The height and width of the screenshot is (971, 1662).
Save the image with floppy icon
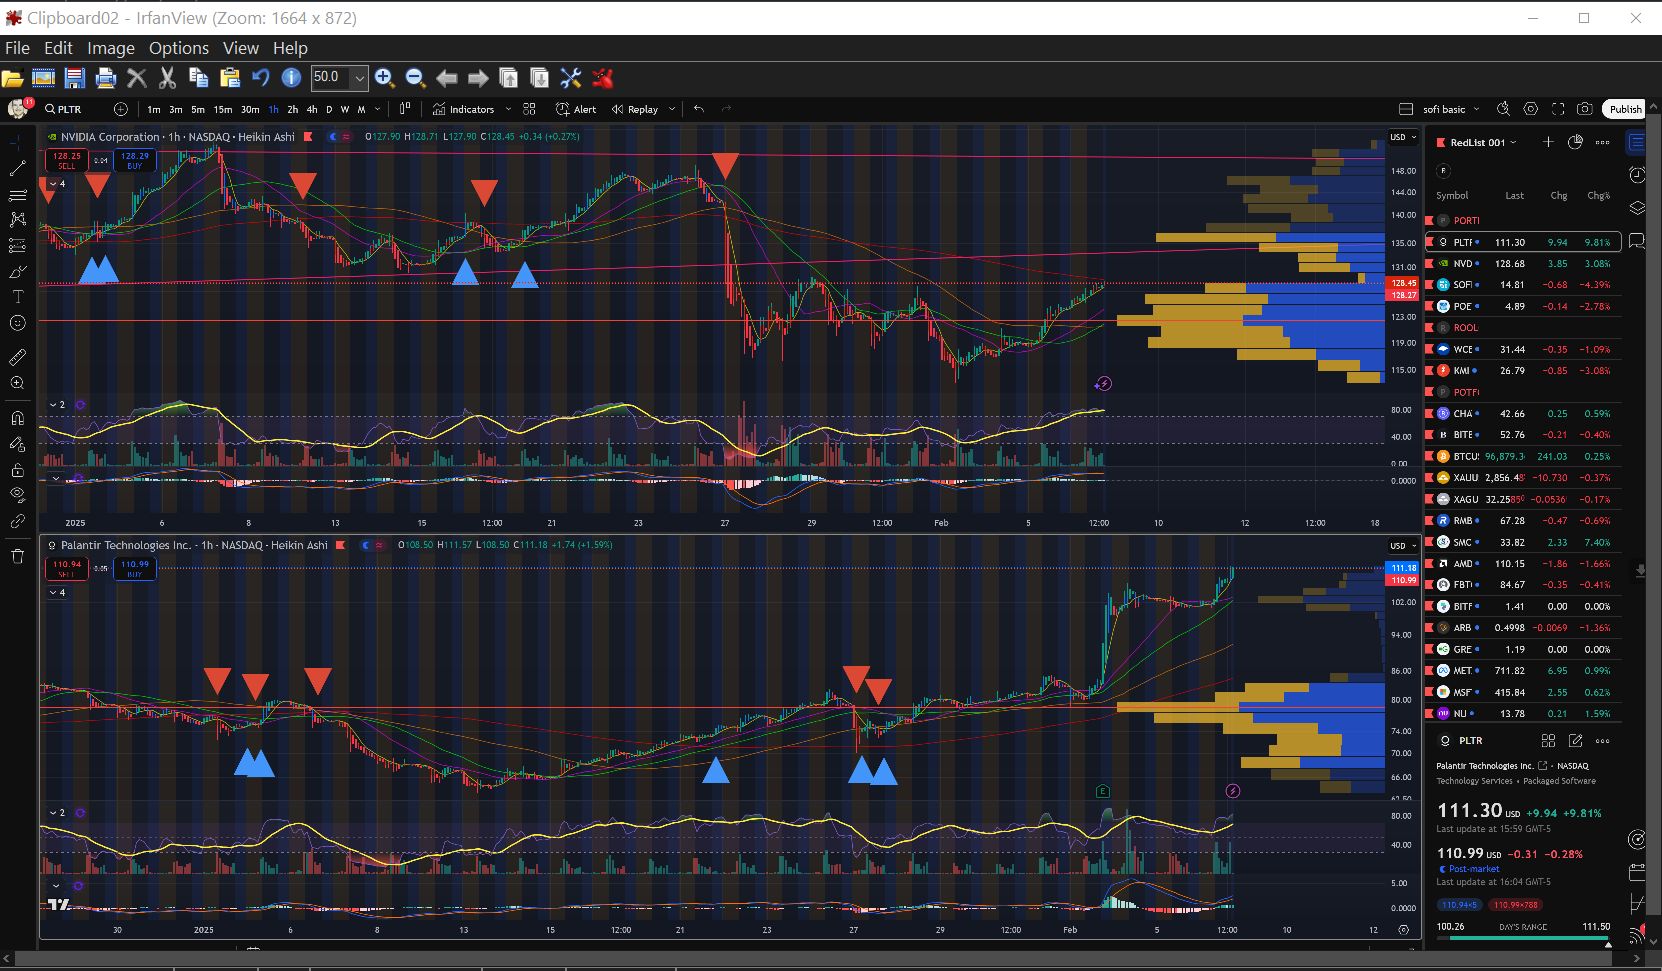click(x=75, y=78)
